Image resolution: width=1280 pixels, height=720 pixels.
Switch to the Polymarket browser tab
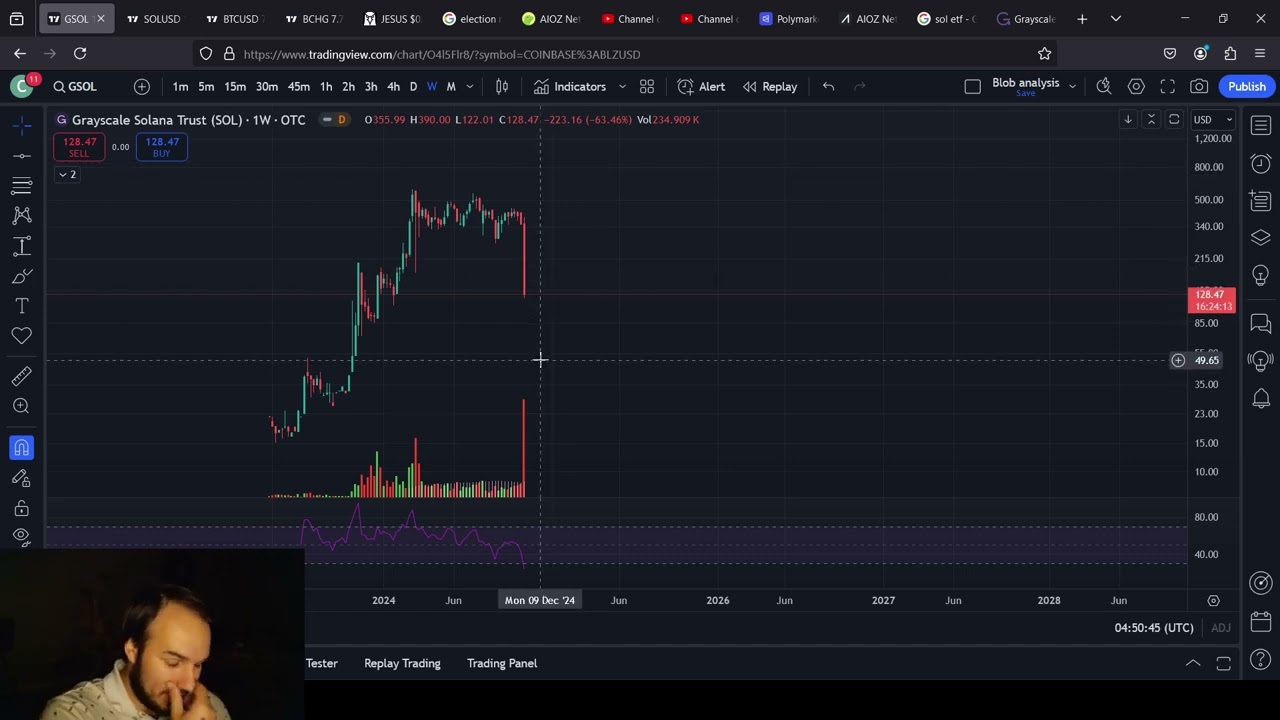pyautogui.click(x=789, y=19)
